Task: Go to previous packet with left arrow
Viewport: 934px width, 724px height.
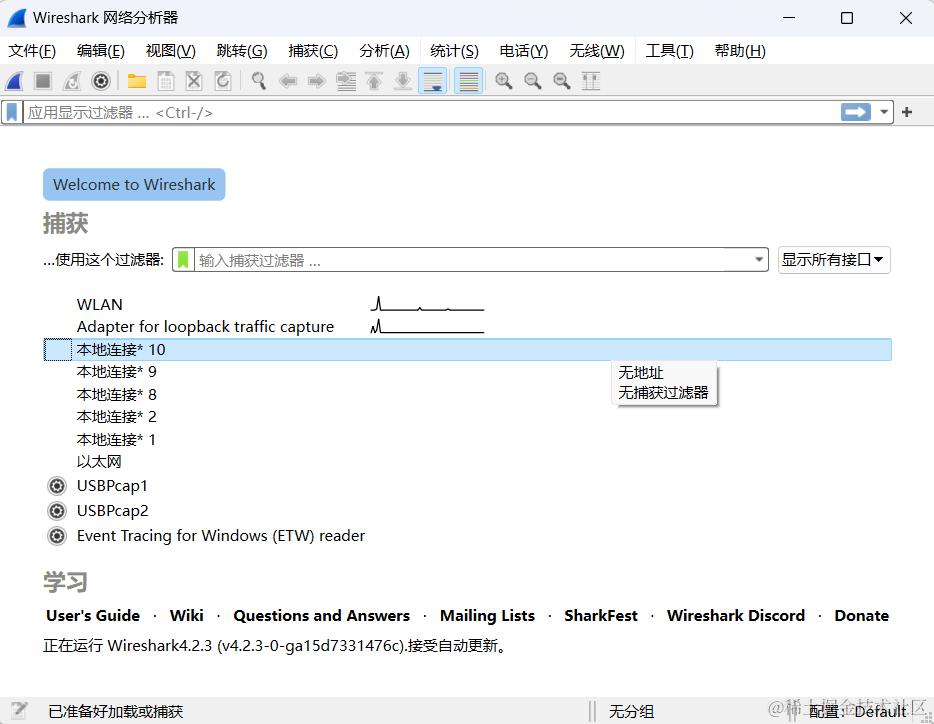Action: pyautogui.click(x=288, y=81)
